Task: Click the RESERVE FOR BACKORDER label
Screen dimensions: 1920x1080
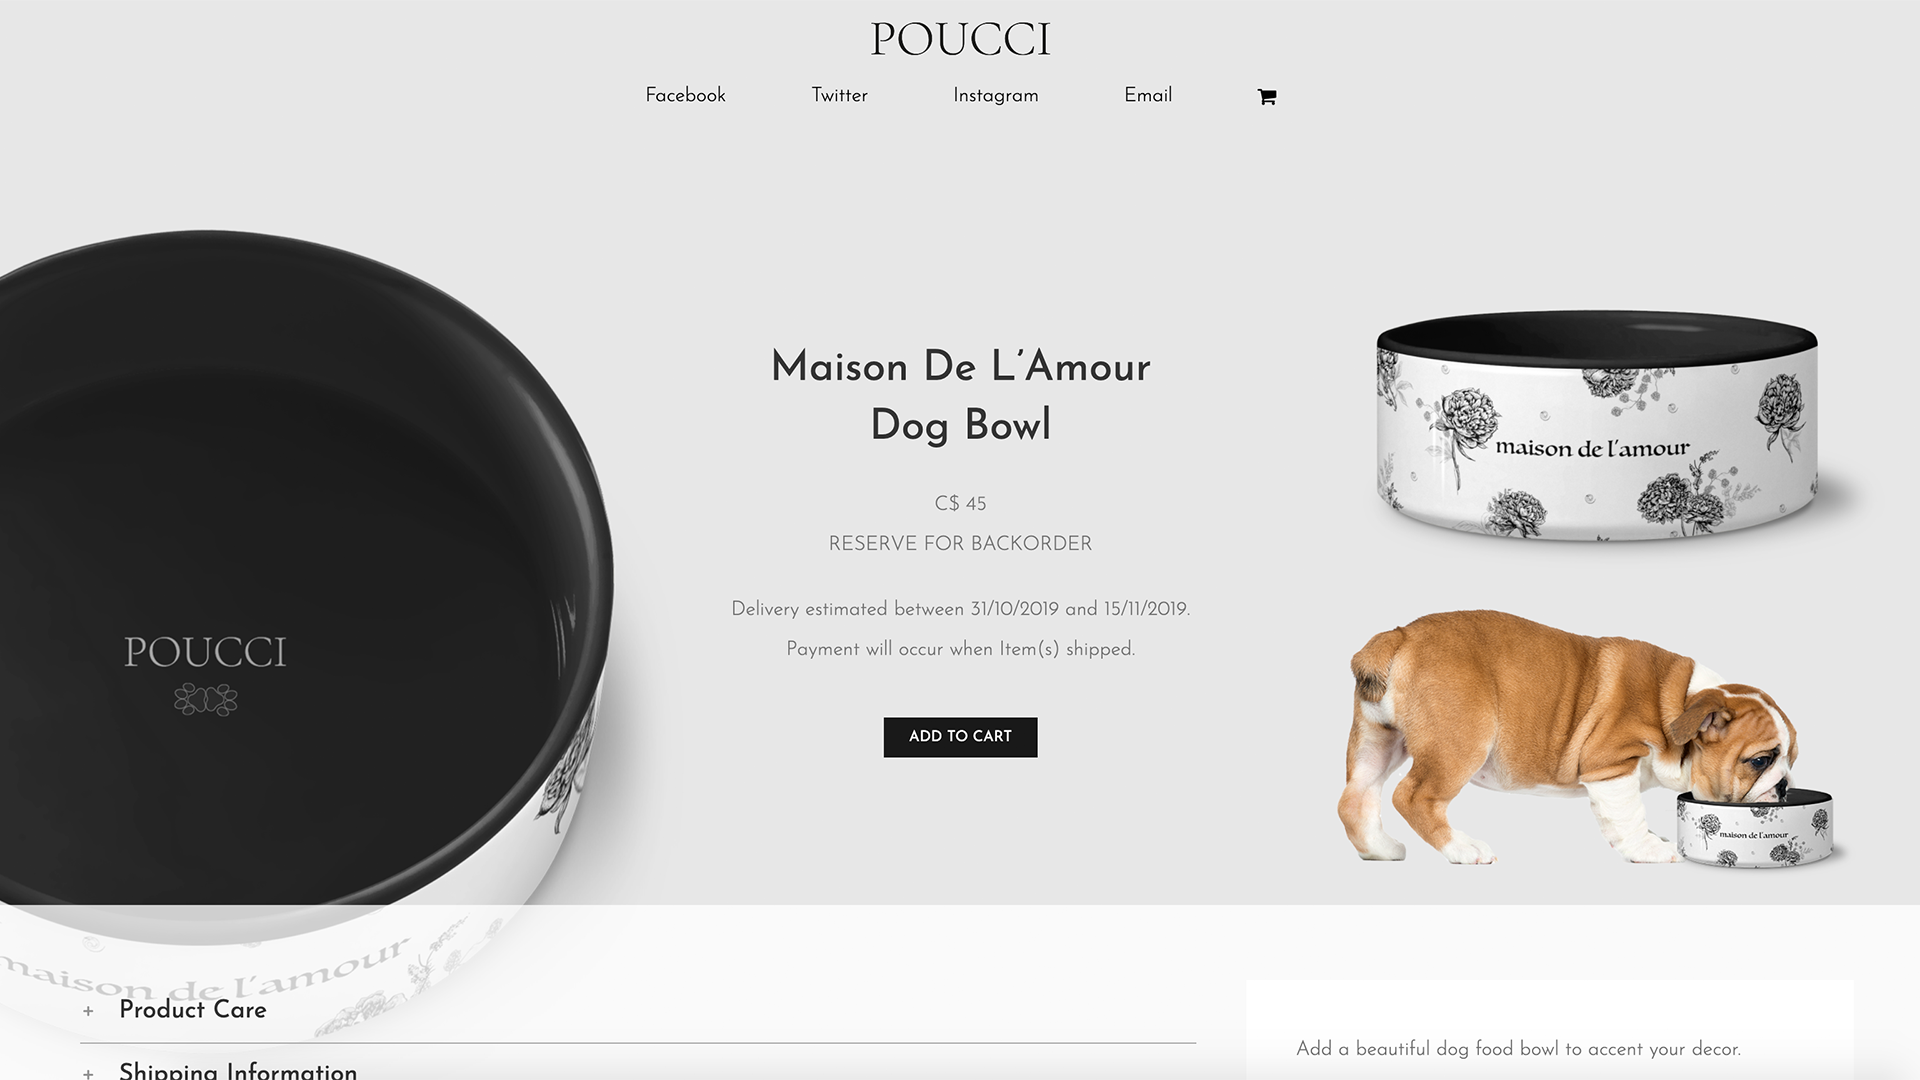Action: (x=960, y=544)
